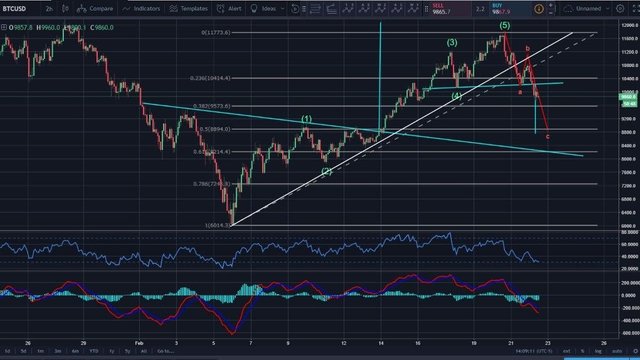This screenshot has width=640, height=360.
Task: Select the YTD date range
Action: pos(94,351)
